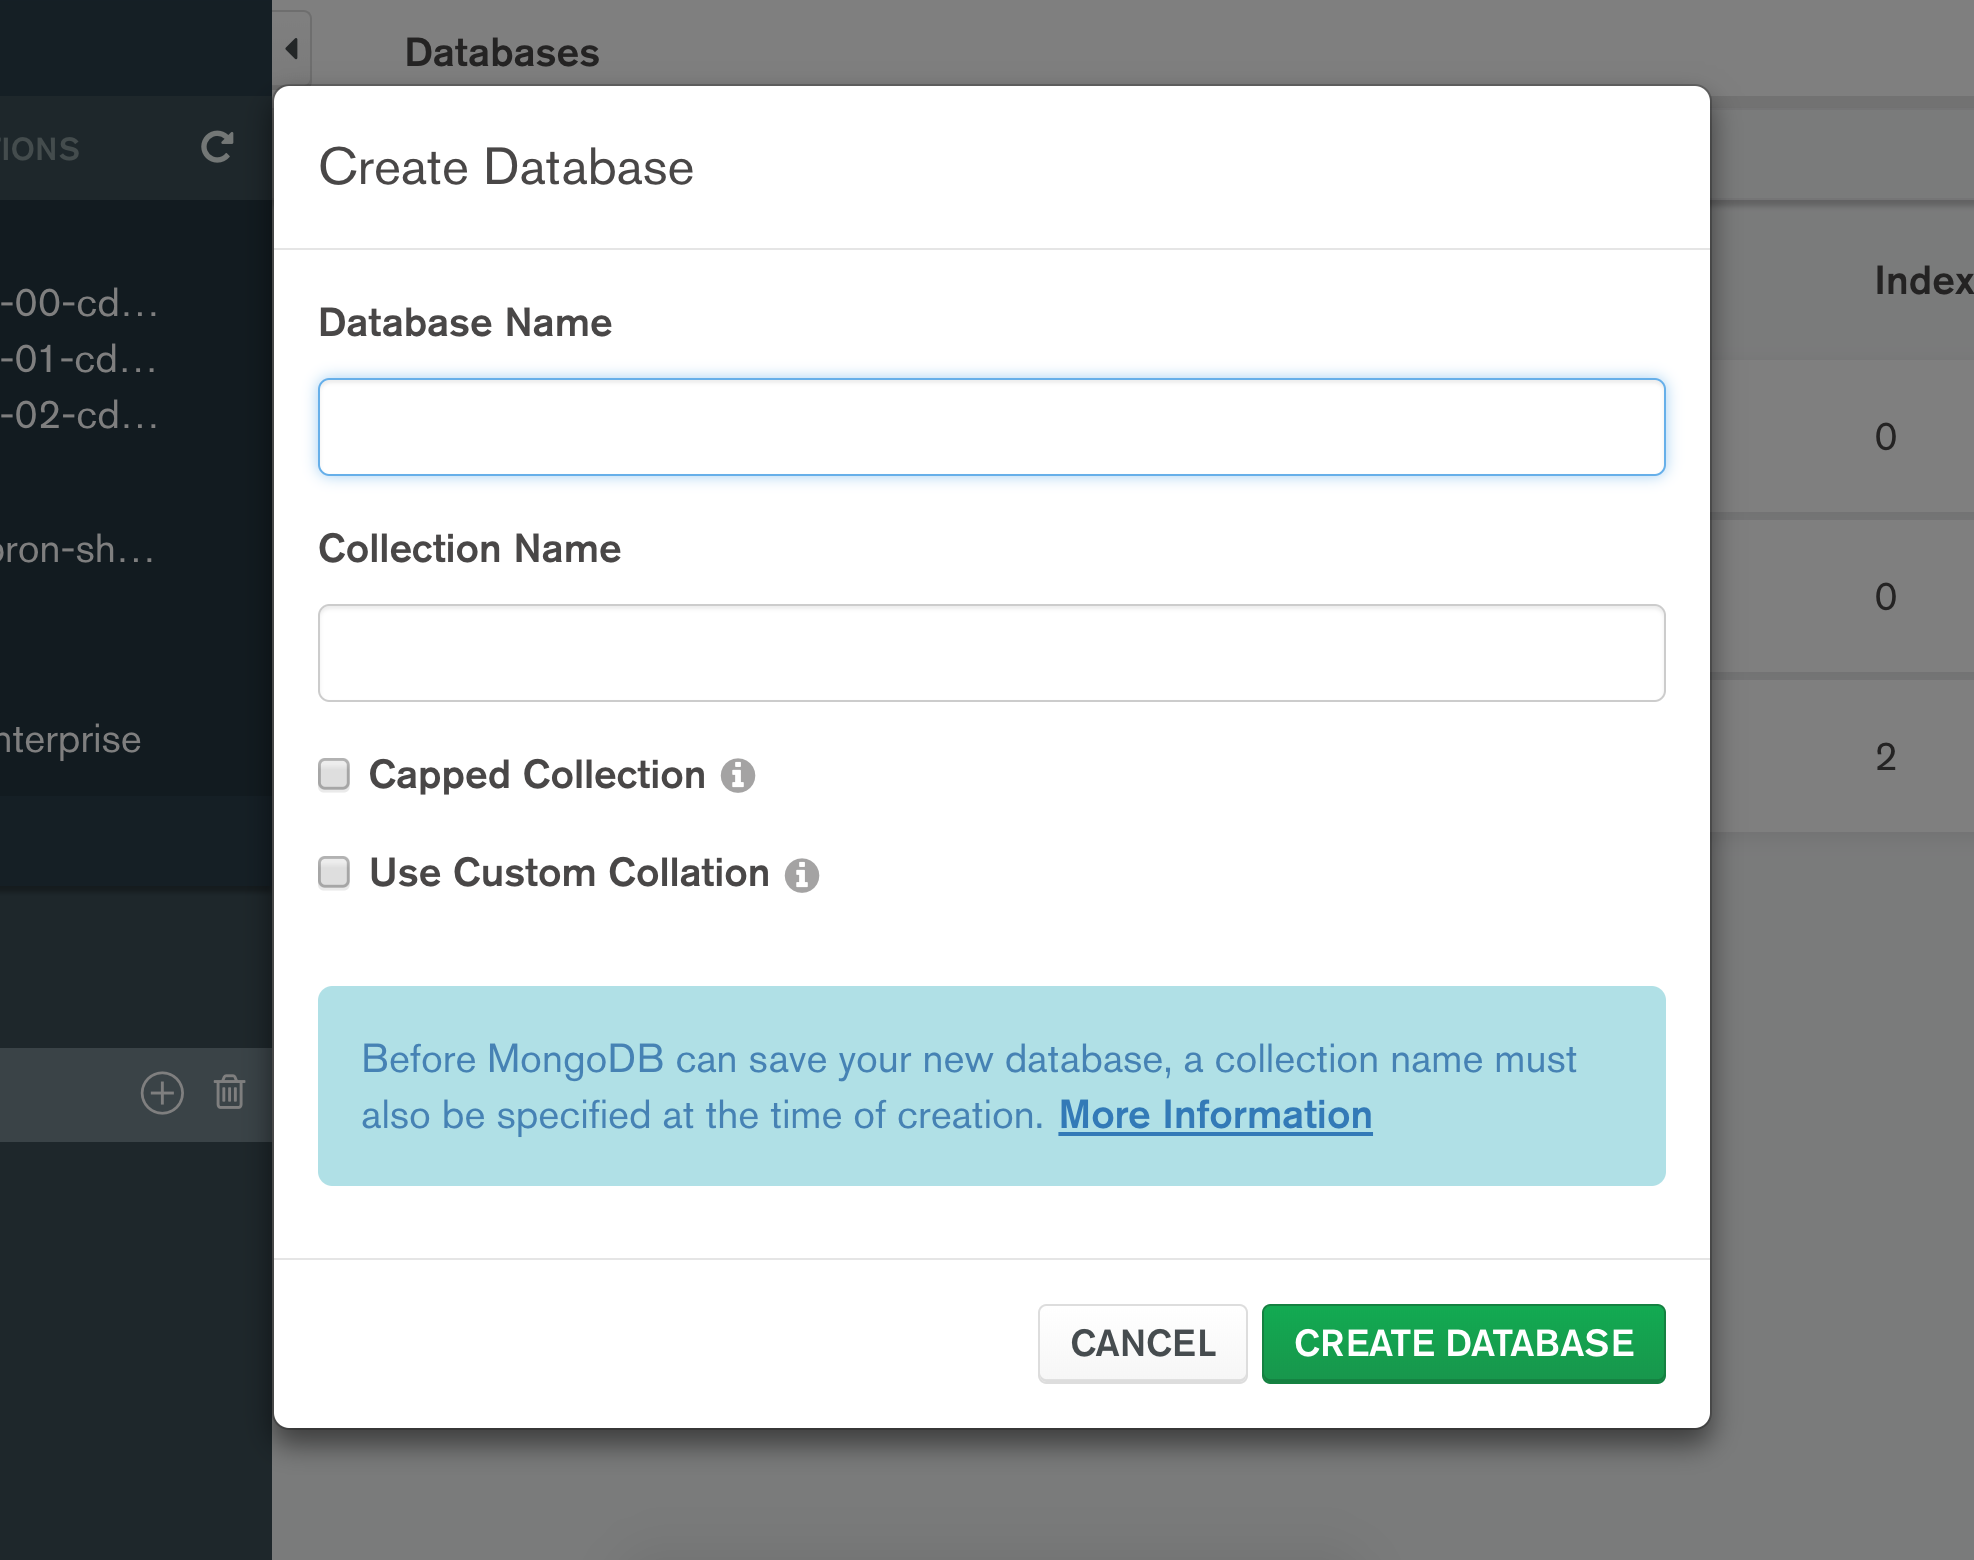The height and width of the screenshot is (1560, 1974).
Task: Click the plus icon to create a database
Action: [x=162, y=1093]
